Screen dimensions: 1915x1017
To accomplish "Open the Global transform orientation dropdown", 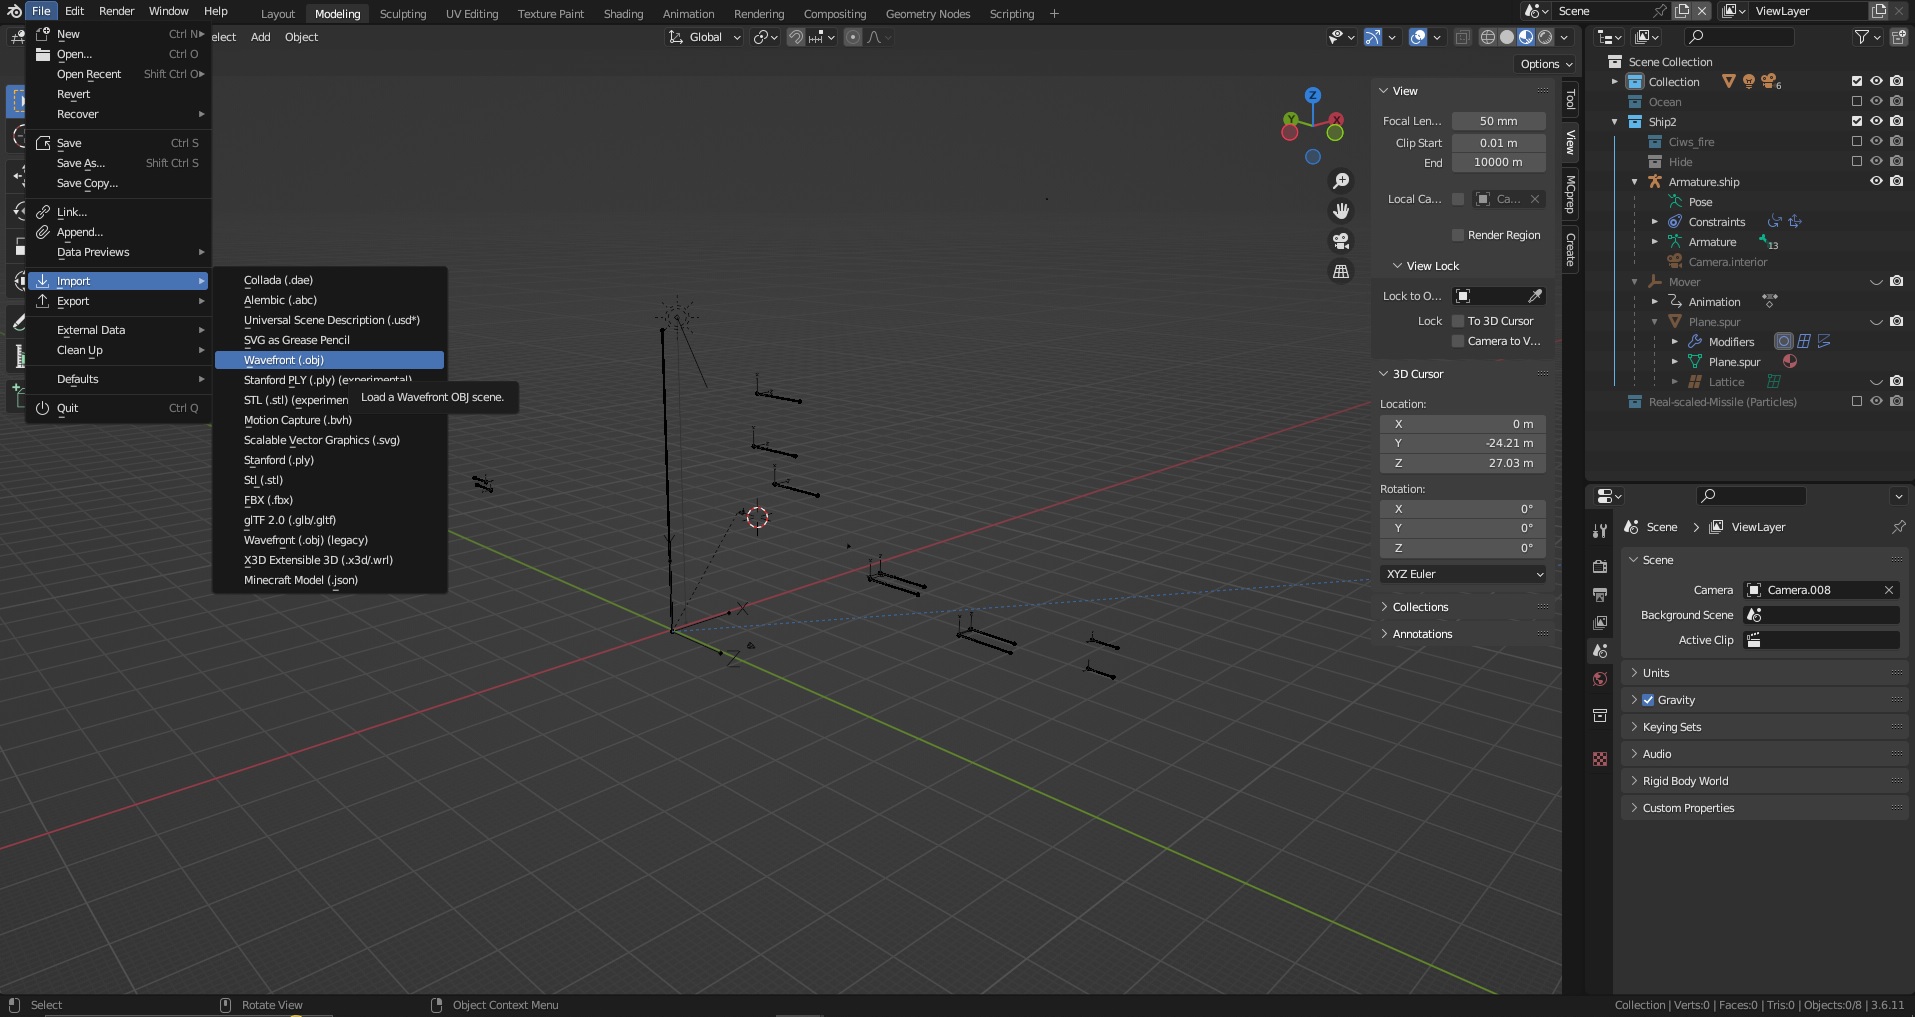I will [x=706, y=37].
